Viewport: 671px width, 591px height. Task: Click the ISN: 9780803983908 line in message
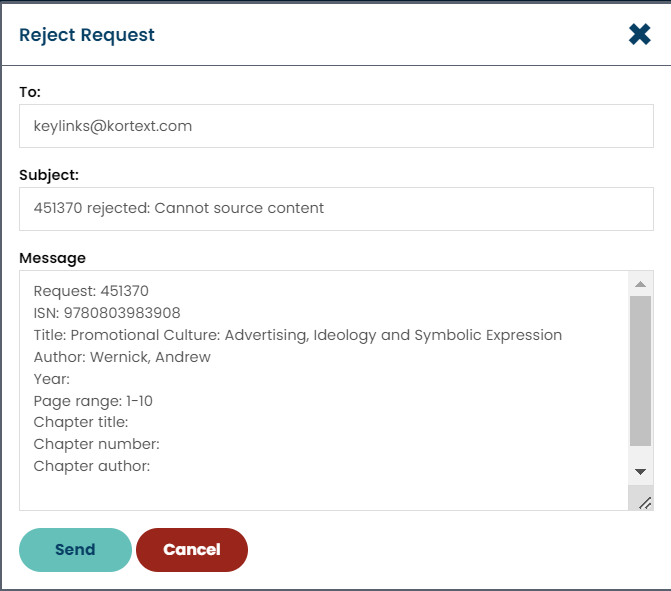pos(107,313)
